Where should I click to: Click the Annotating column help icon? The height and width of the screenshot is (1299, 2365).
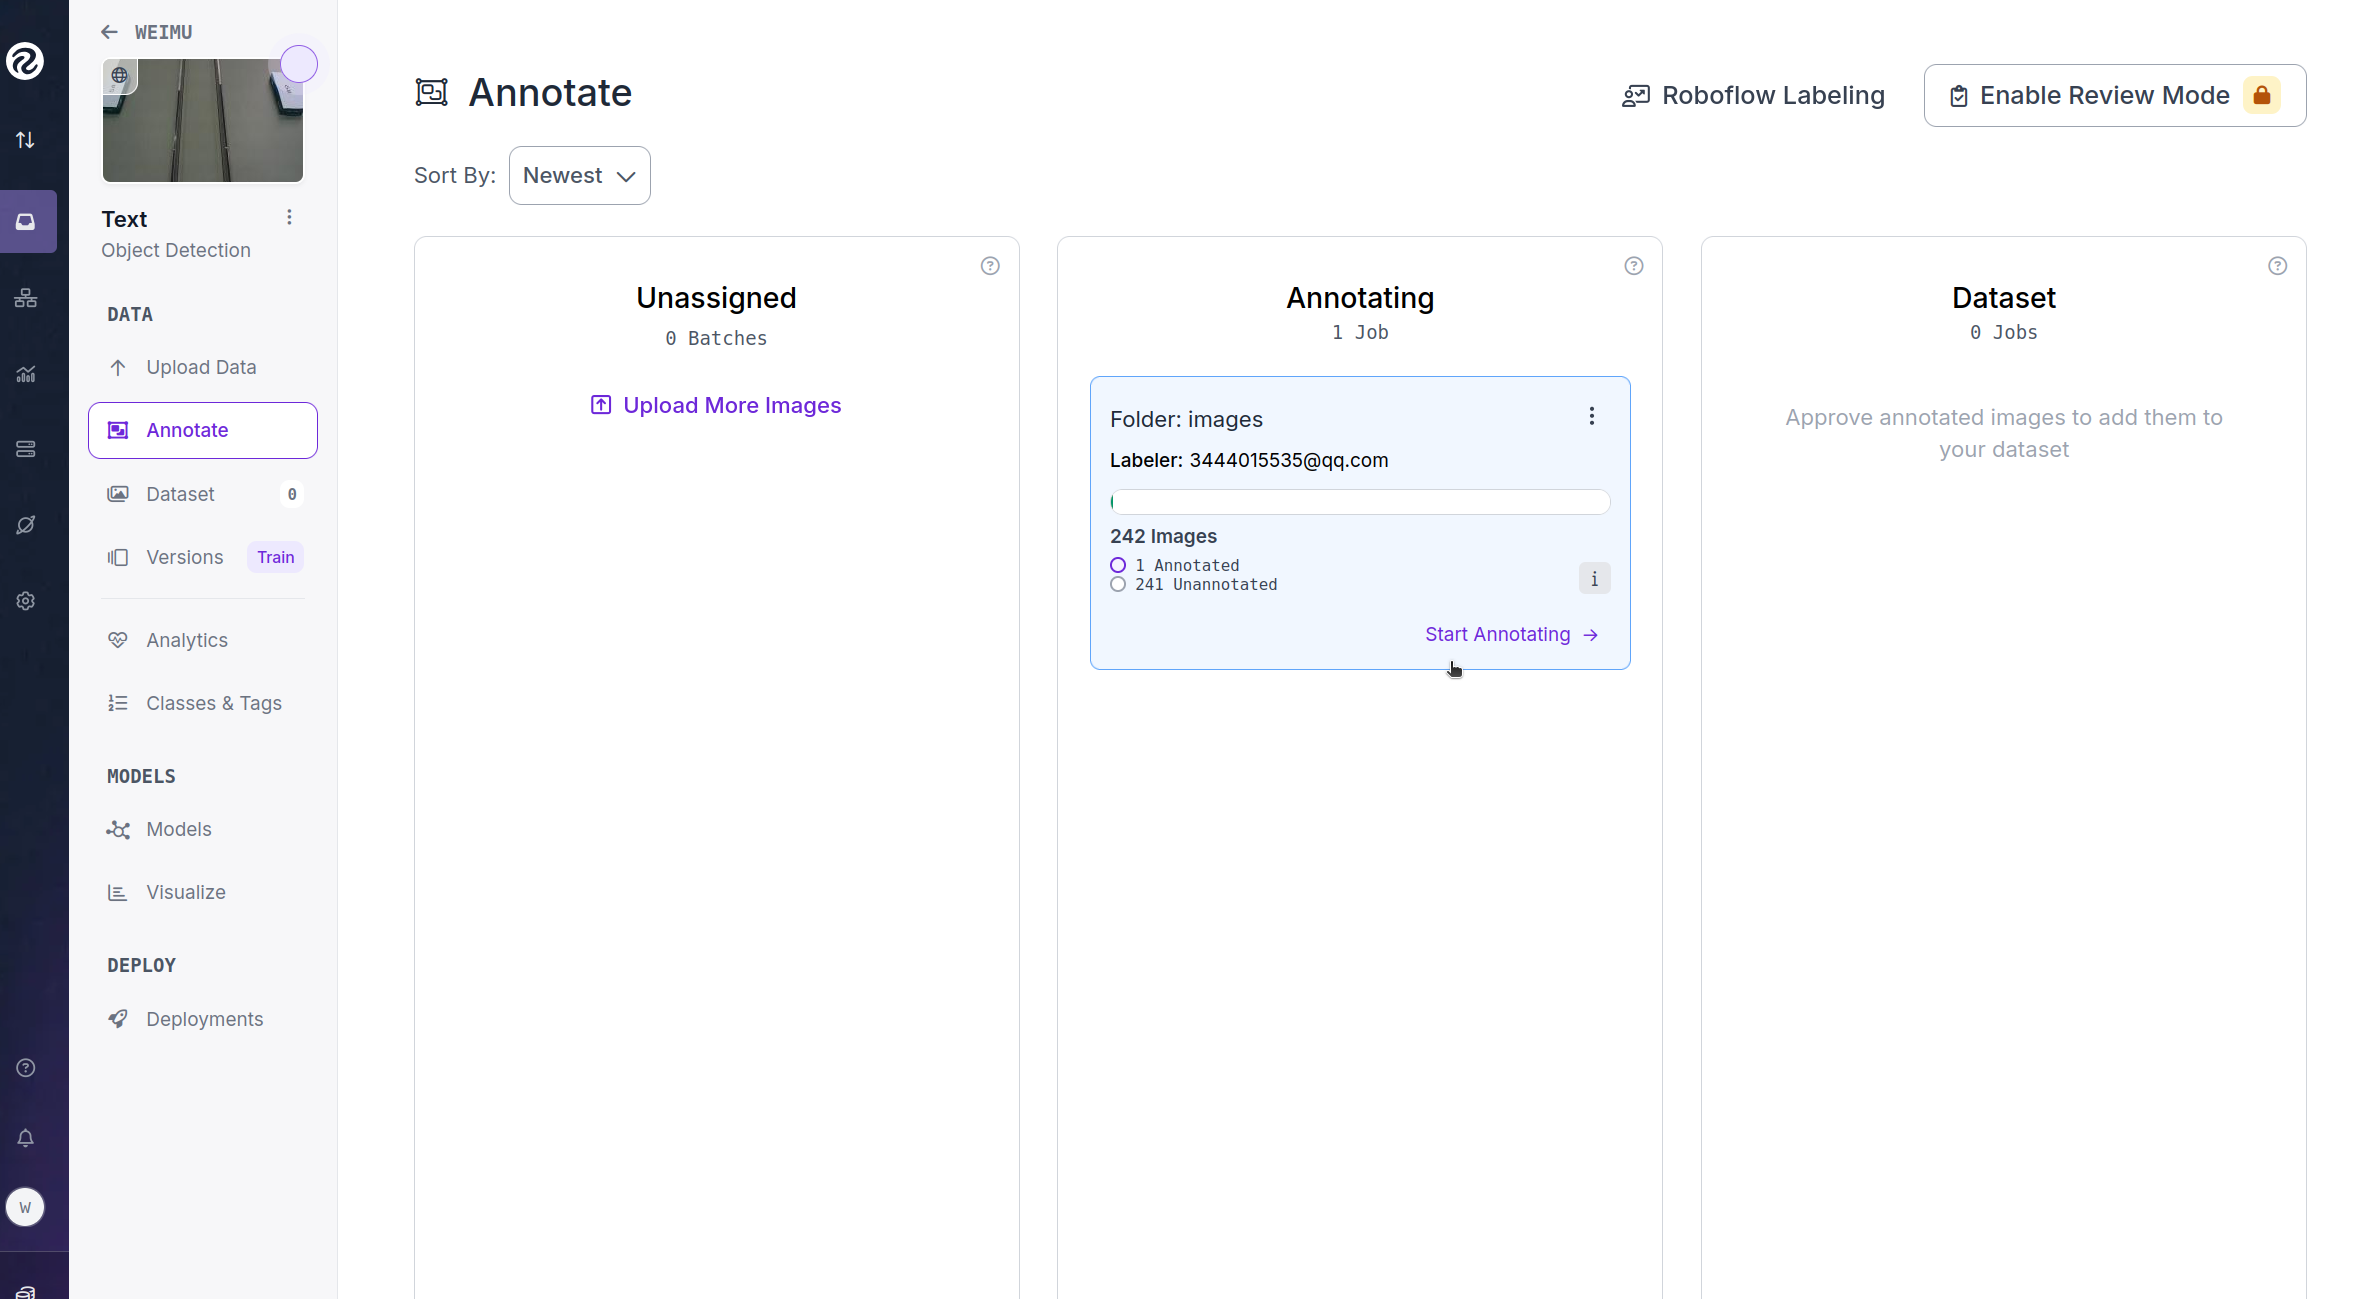click(x=1633, y=266)
